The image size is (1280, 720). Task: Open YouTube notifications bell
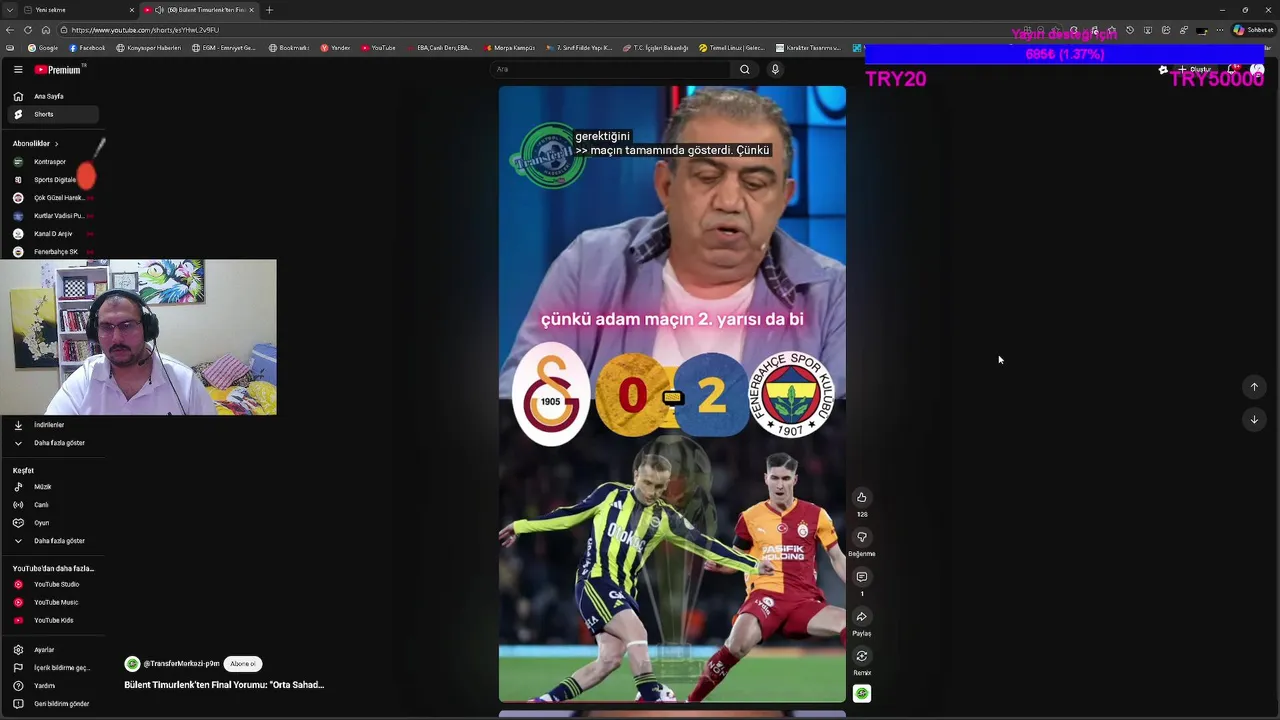coord(1234,69)
